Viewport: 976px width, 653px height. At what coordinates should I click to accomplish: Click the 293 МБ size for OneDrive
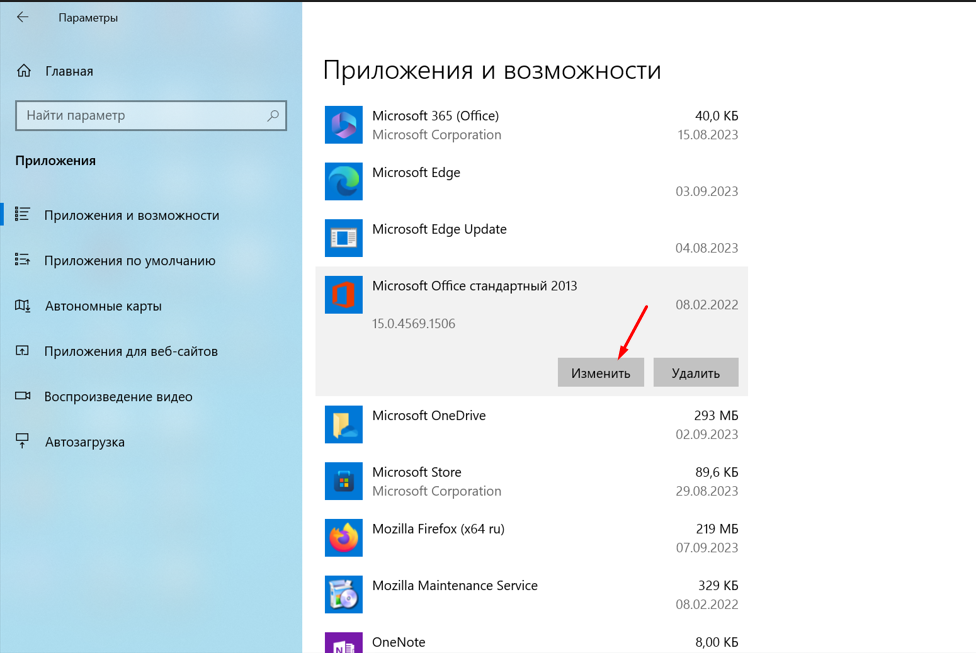pyautogui.click(x=716, y=415)
